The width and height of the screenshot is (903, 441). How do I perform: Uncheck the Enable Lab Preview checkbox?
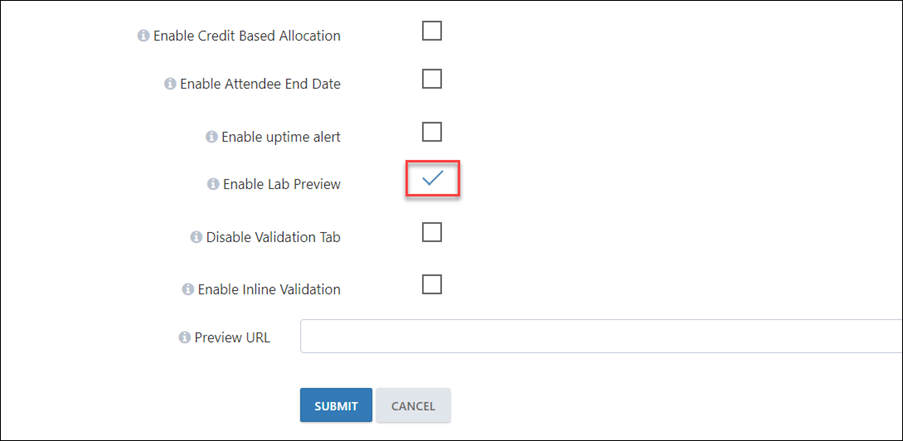(x=432, y=179)
